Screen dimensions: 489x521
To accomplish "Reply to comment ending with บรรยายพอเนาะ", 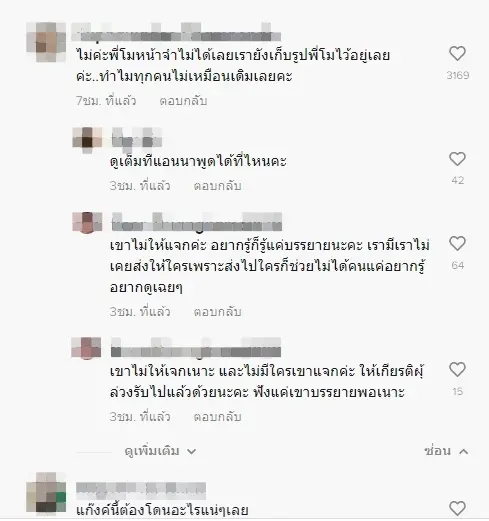I will click(x=217, y=417).
